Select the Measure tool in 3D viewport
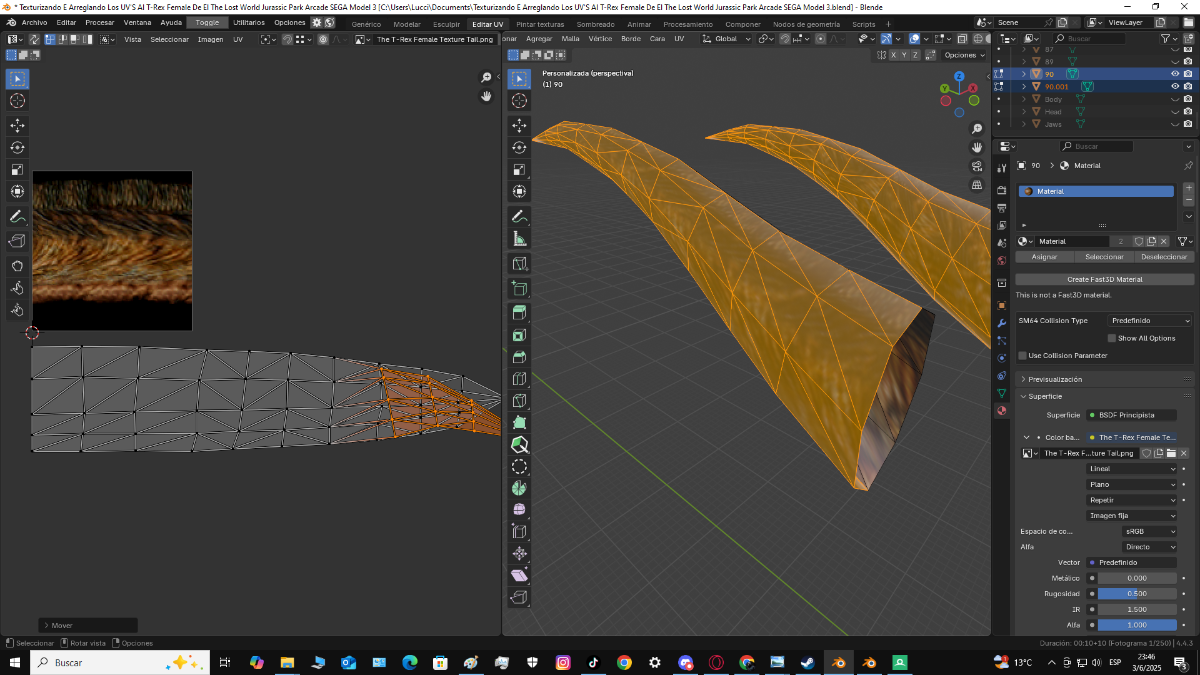Viewport: 1200px width, 675px height. point(519,239)
